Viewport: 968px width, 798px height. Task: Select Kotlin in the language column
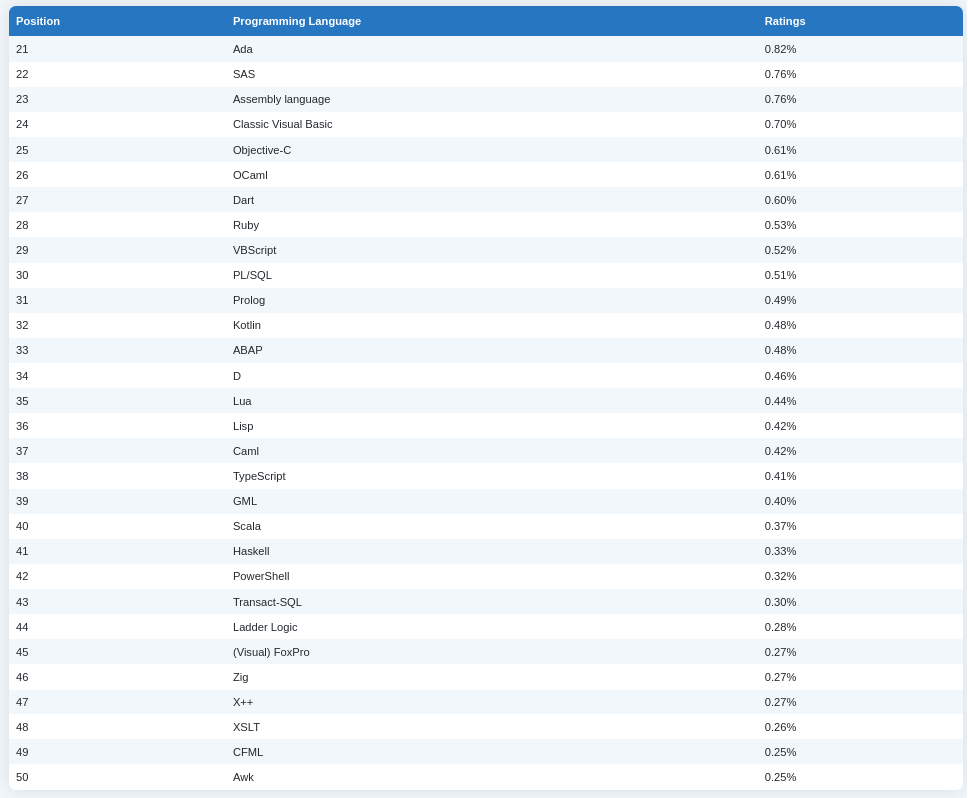[x=246, y=325]
